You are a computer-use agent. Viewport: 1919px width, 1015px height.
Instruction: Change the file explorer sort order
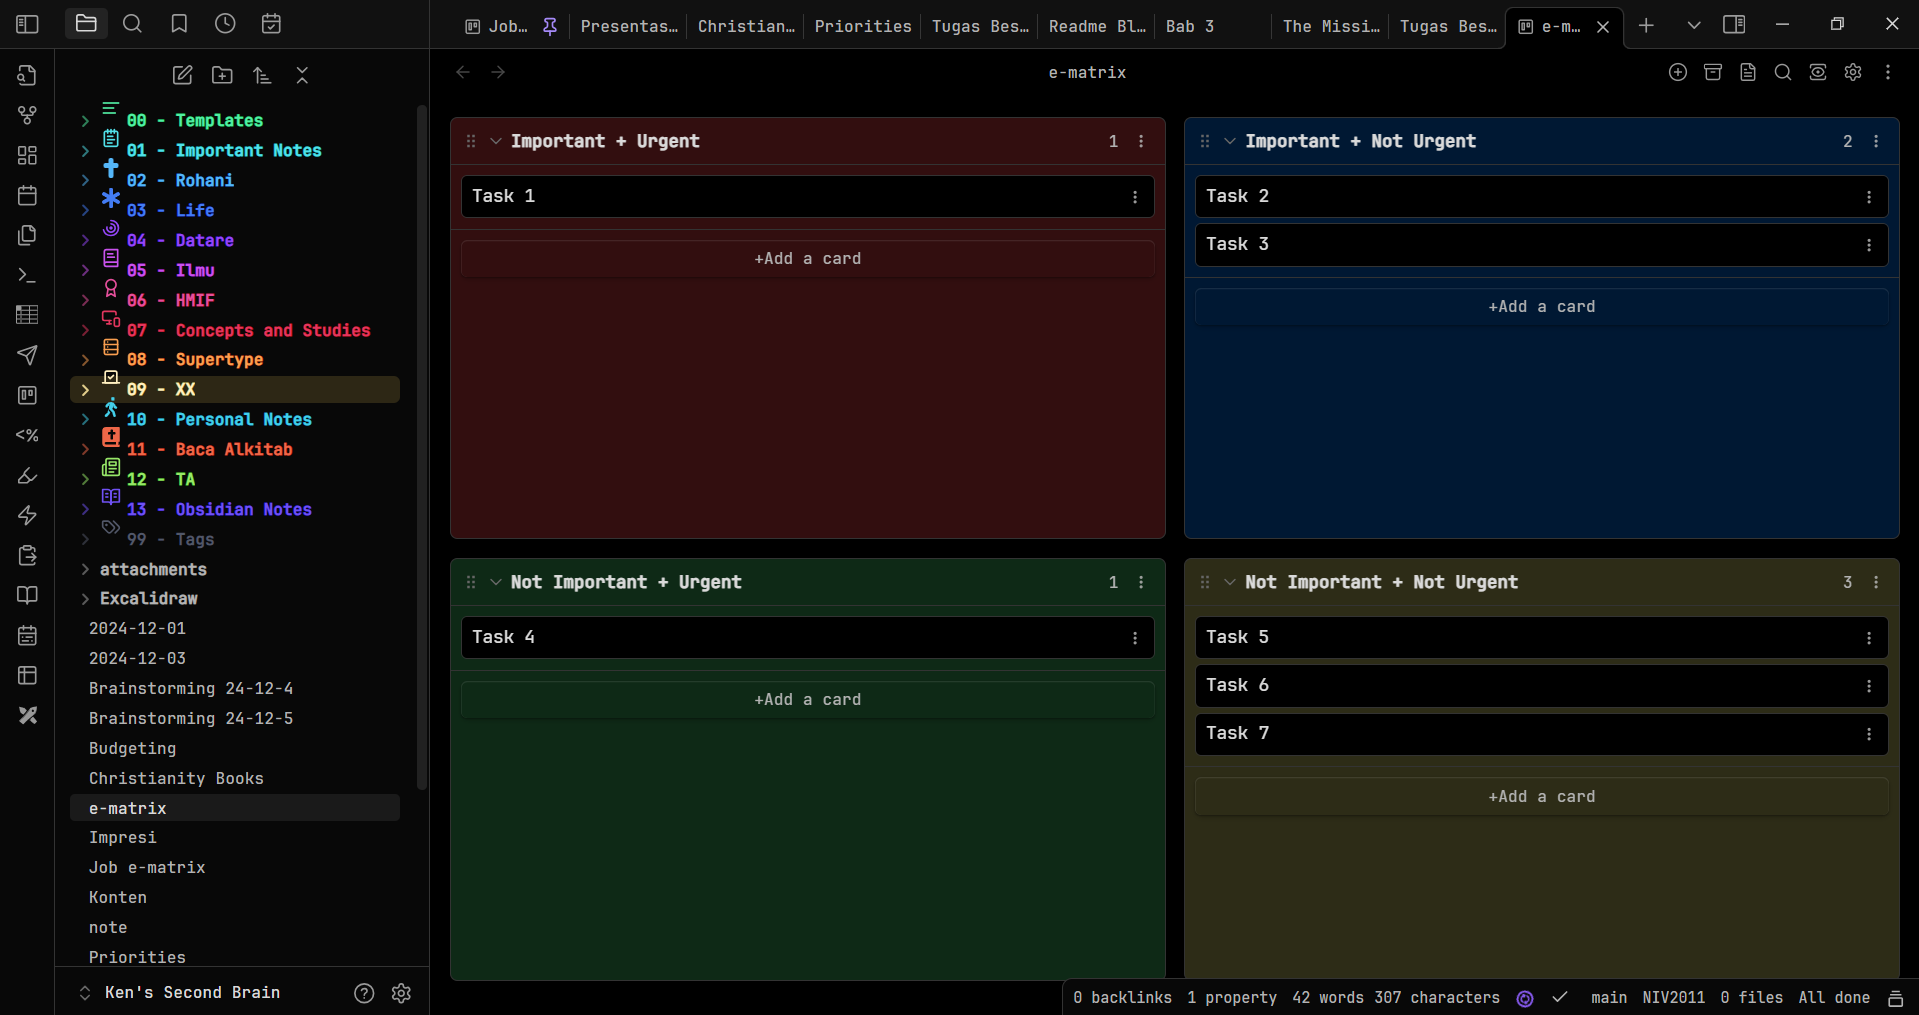click(x=262, y=75)
